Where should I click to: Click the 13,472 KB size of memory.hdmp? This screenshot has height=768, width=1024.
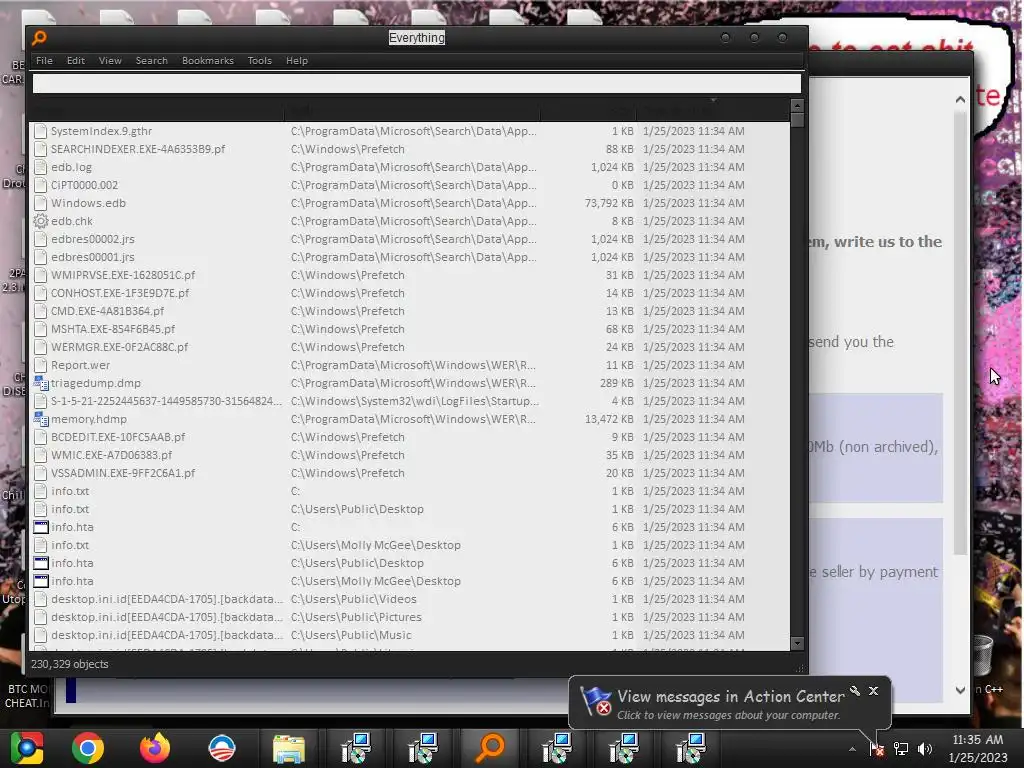(x=609, y=419)
